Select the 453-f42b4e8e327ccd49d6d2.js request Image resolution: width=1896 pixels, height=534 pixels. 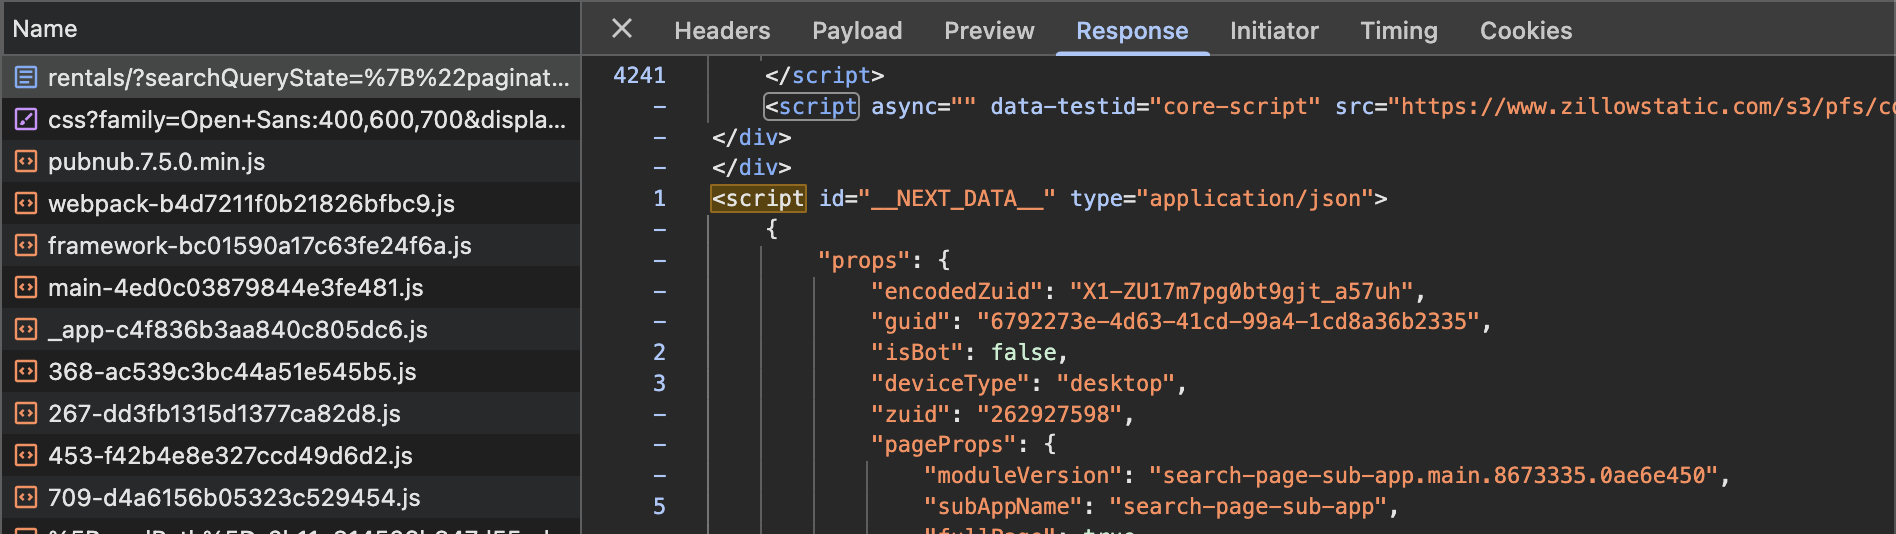click(230, 455)
